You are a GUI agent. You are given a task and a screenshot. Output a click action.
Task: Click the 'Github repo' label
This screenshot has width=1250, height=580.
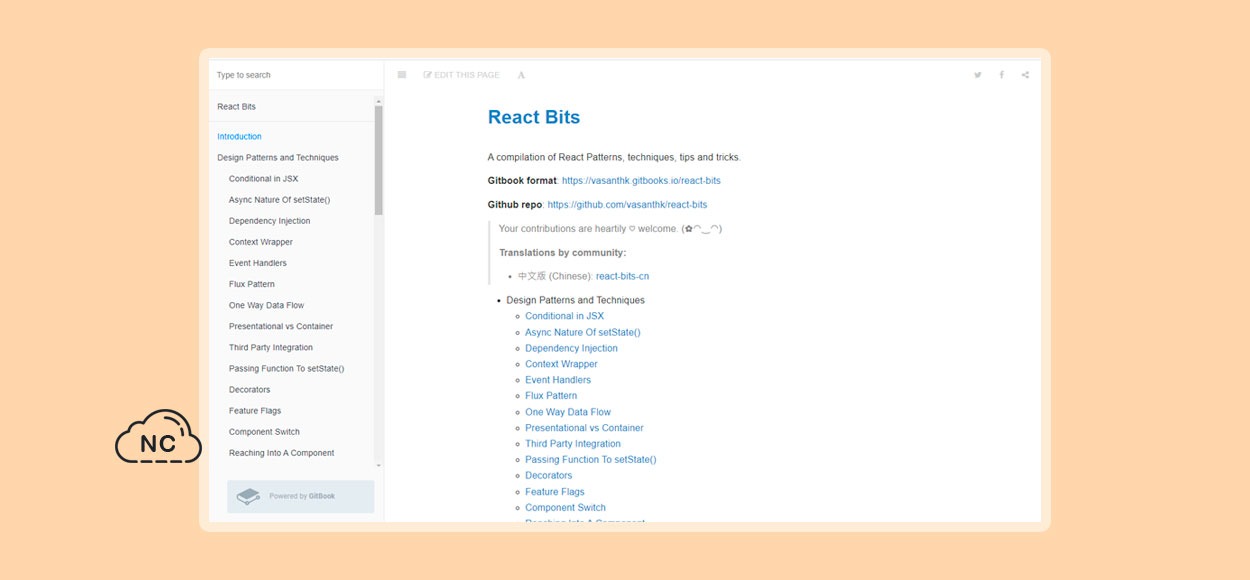pos(515,205)
